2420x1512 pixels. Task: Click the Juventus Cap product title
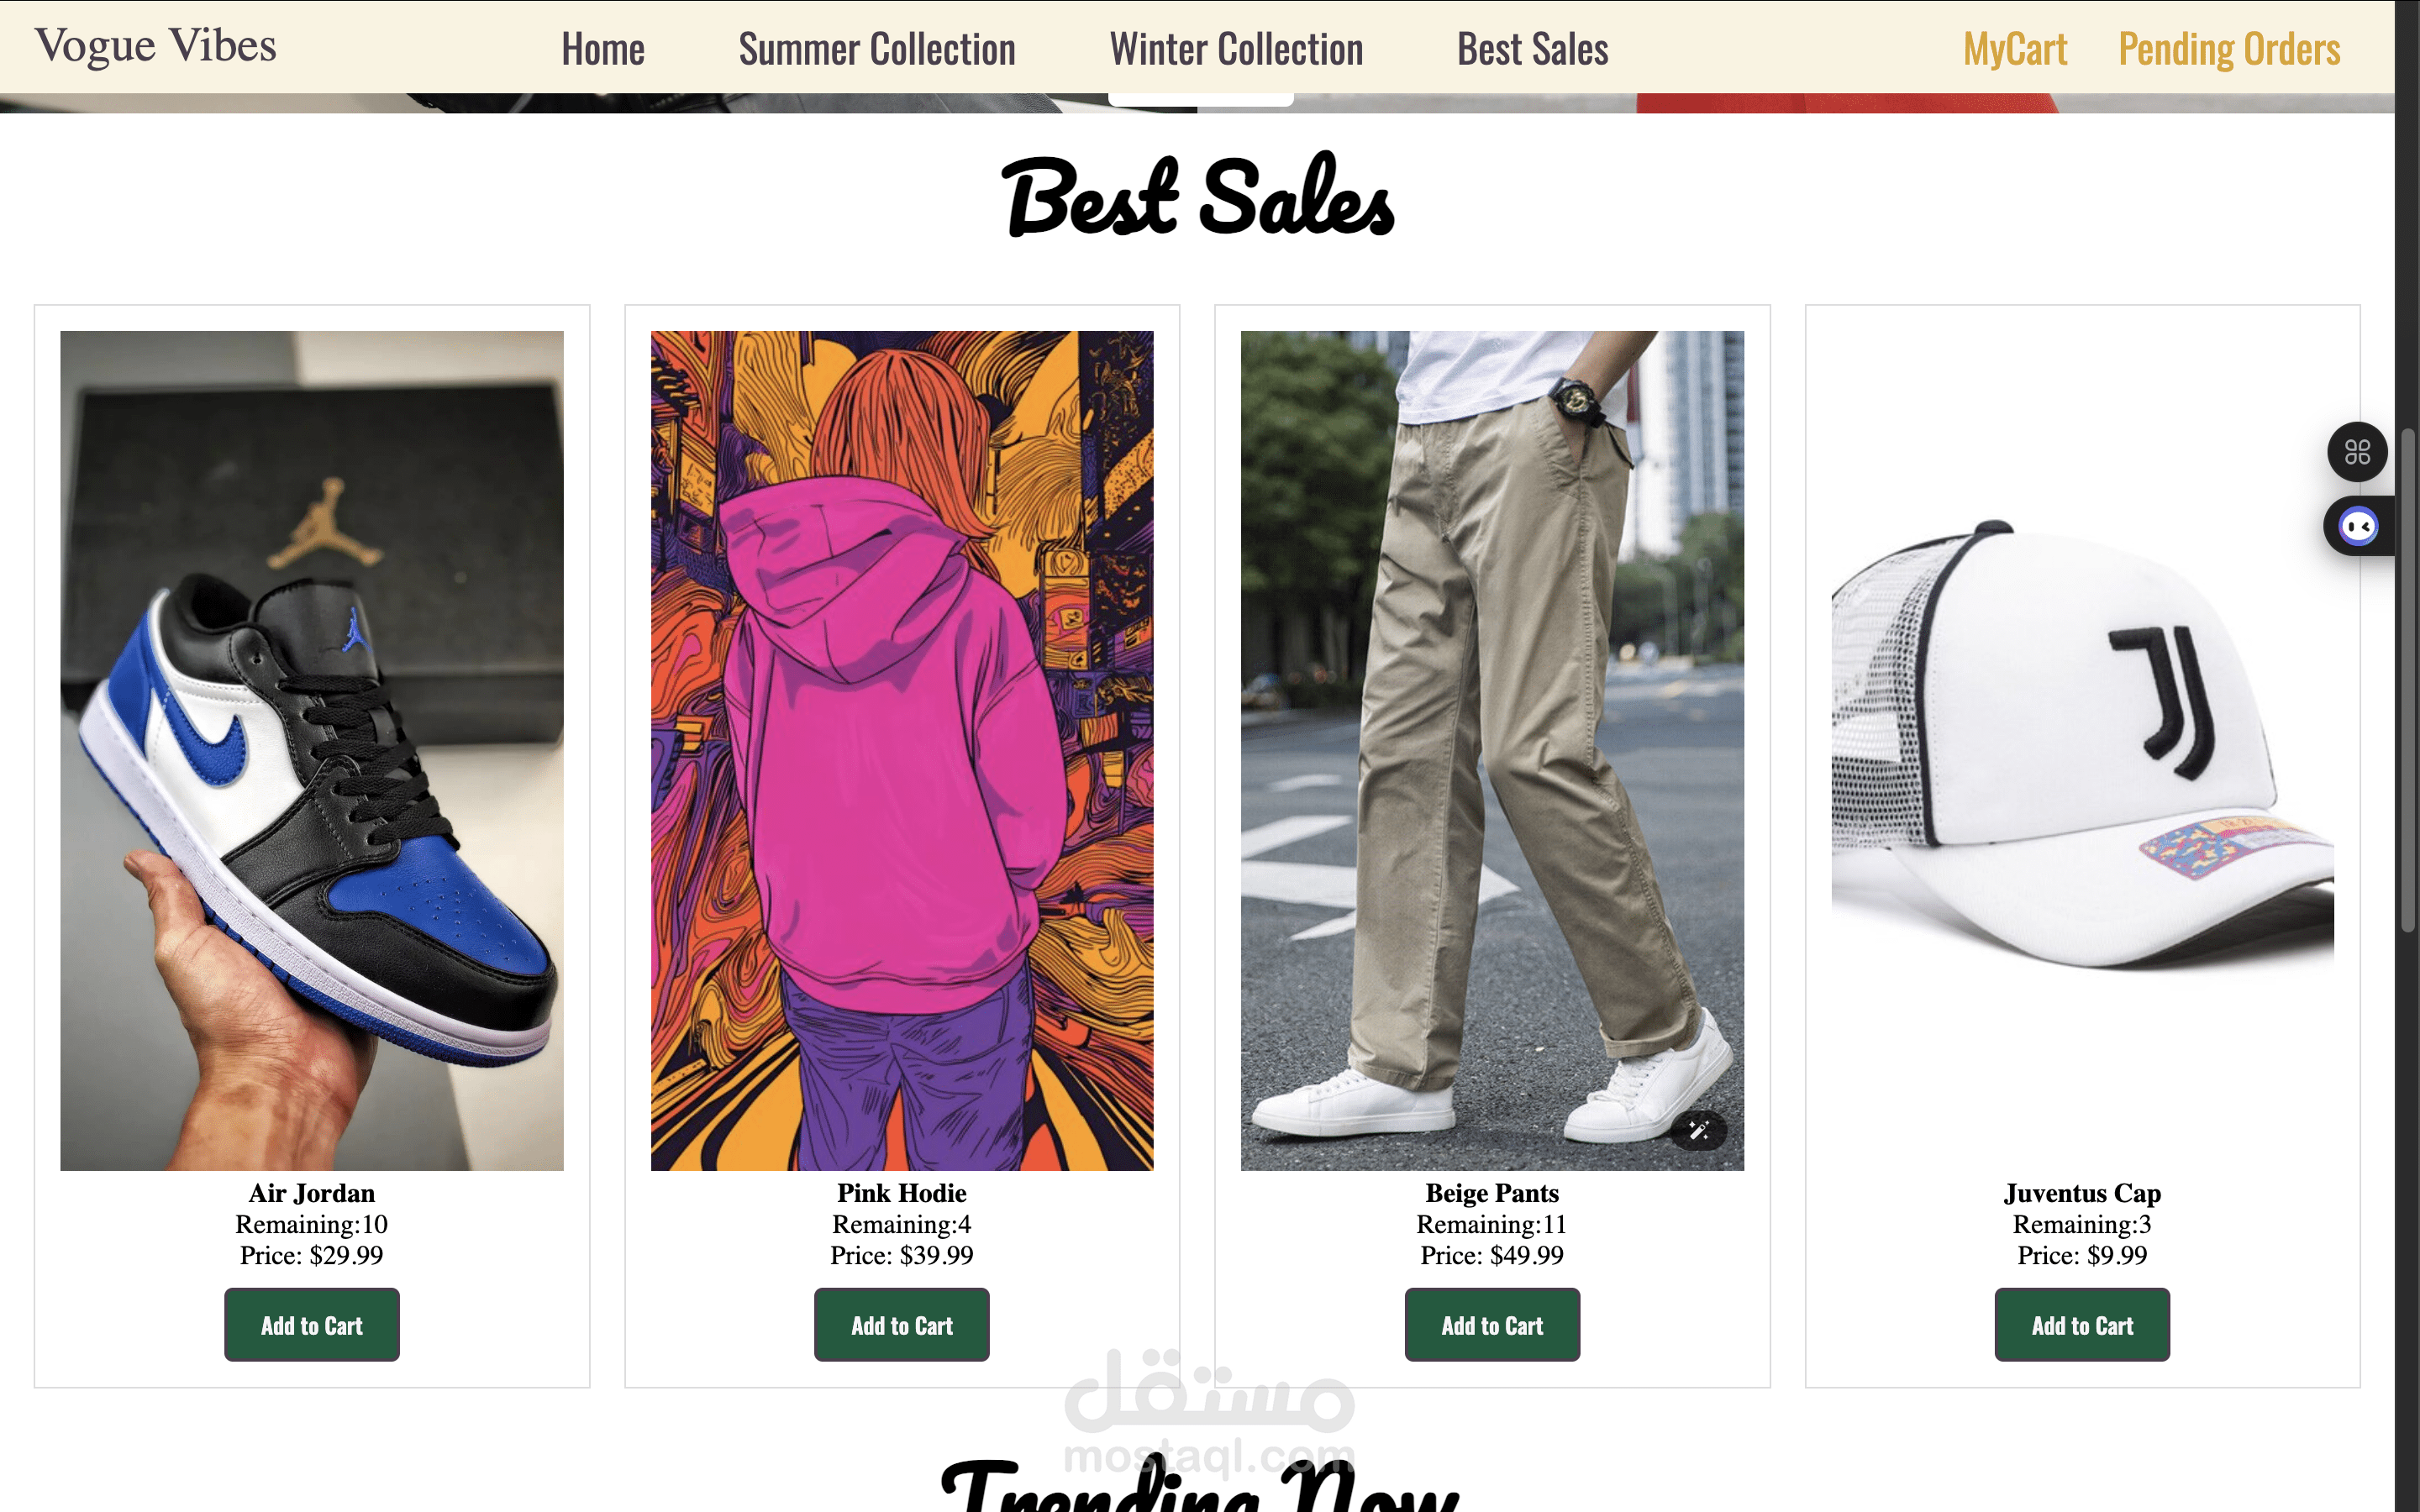coord(2082,1193)
